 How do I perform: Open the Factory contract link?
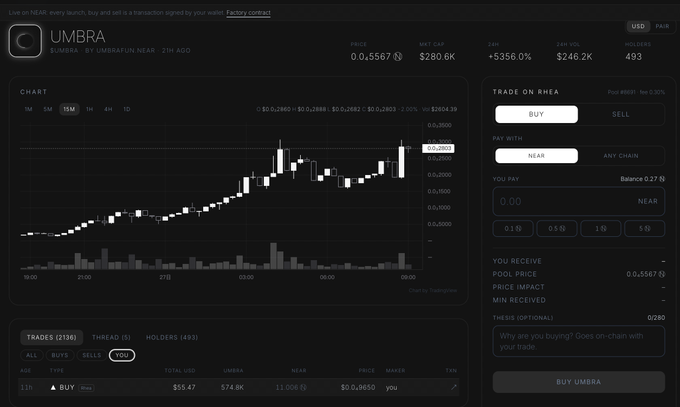coord(248,13)
